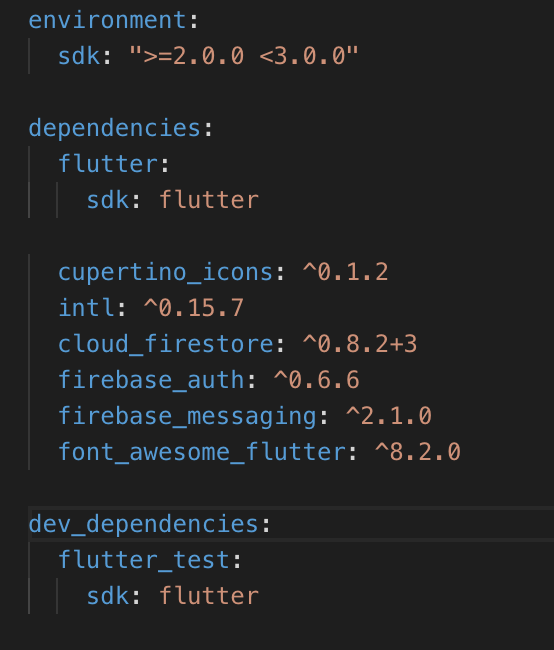The height and width of the screenshot is (650, 554).
Task: Click the flutter value of dependencies sdk
Action: click(209, 200)
